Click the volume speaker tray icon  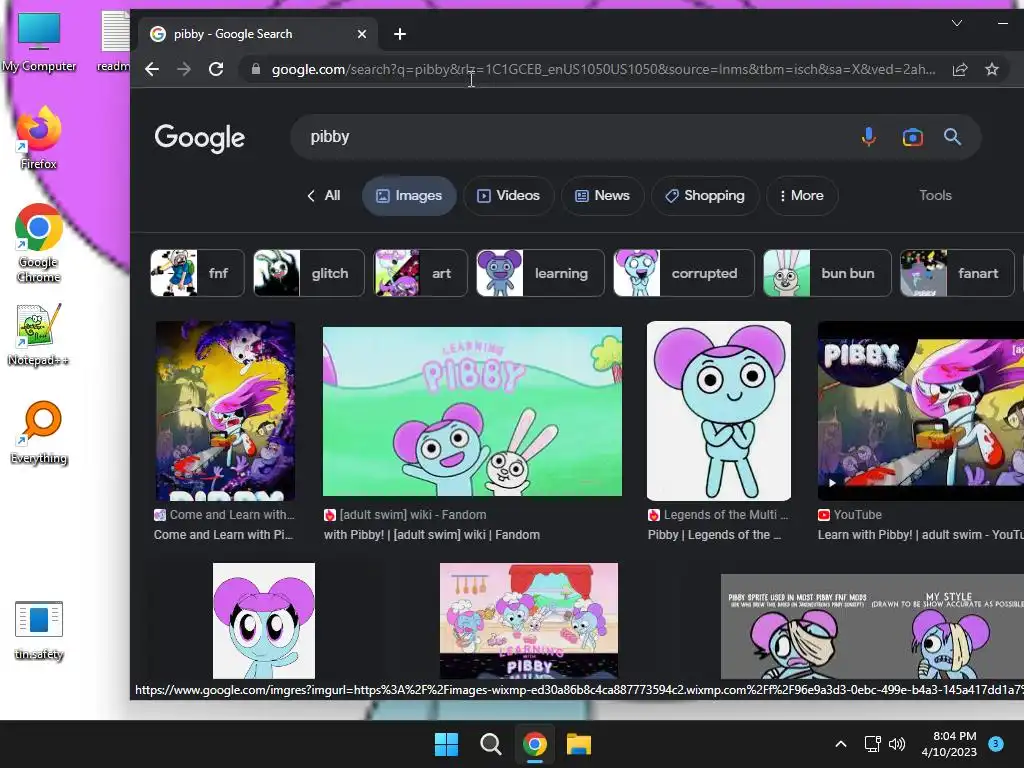click(897, 744)
